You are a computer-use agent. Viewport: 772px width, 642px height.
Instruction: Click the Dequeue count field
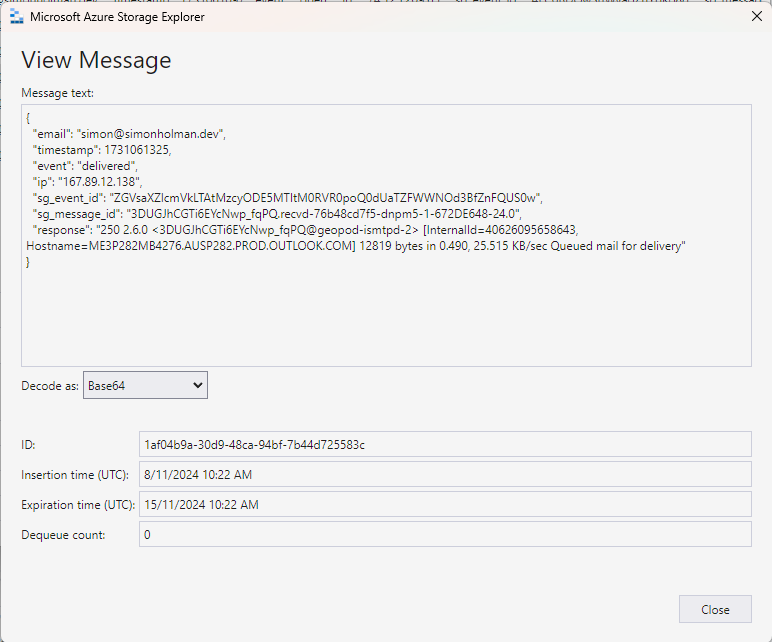point(445,535)
